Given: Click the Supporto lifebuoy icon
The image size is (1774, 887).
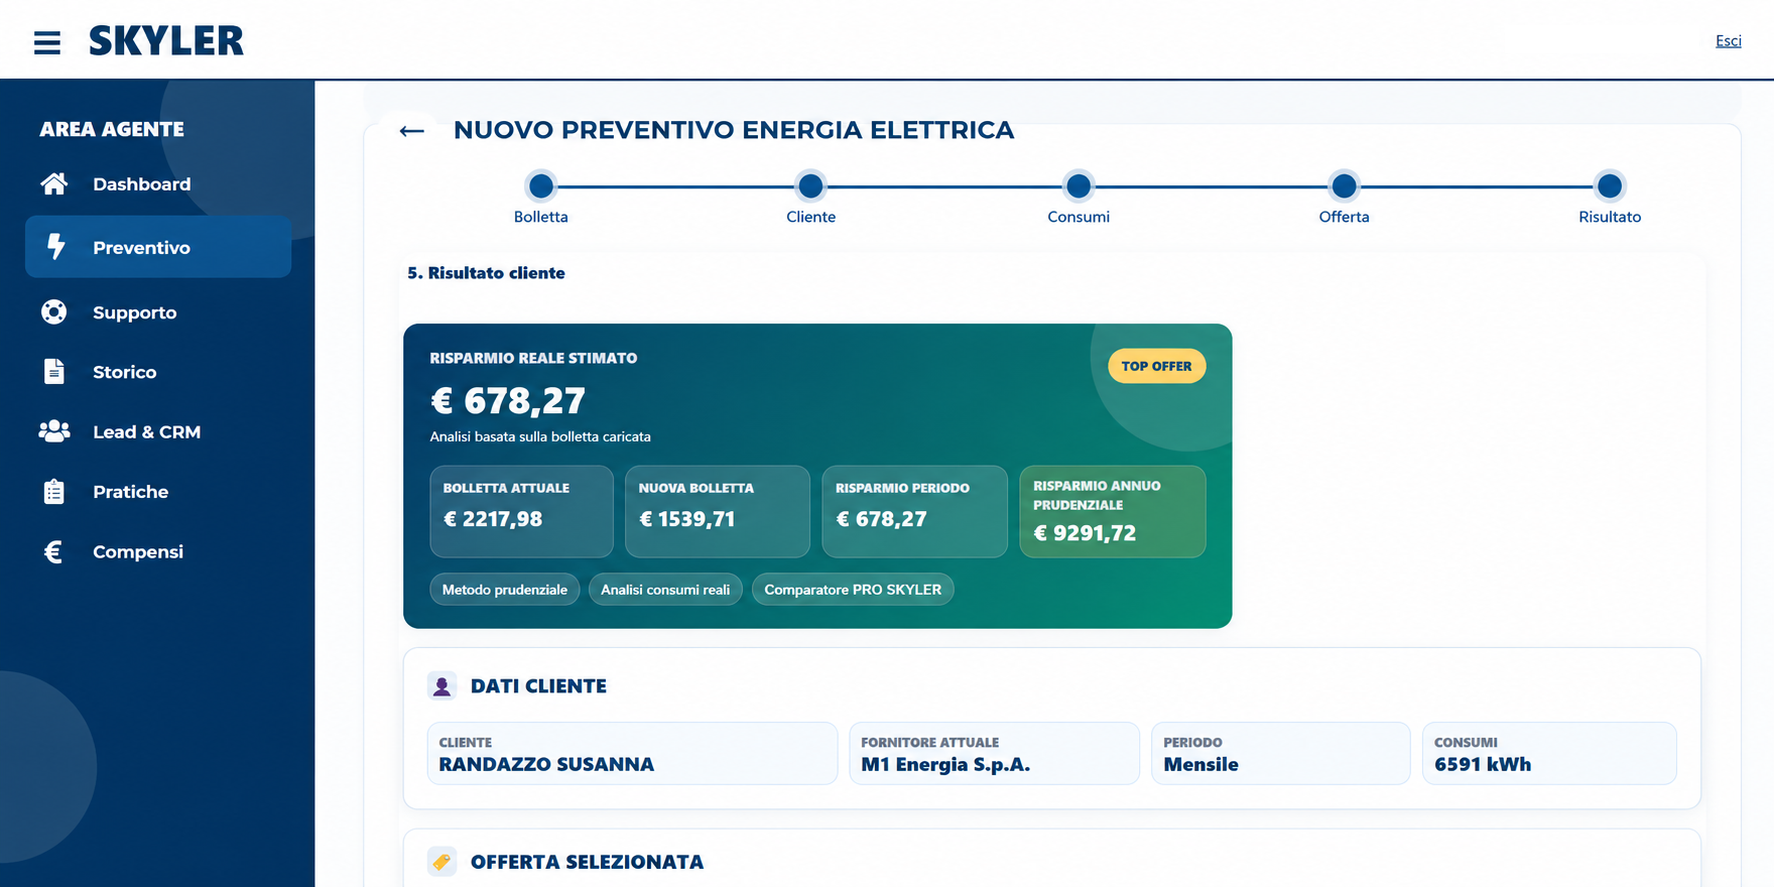Looking at the screenshot, I should click(54, 312).
